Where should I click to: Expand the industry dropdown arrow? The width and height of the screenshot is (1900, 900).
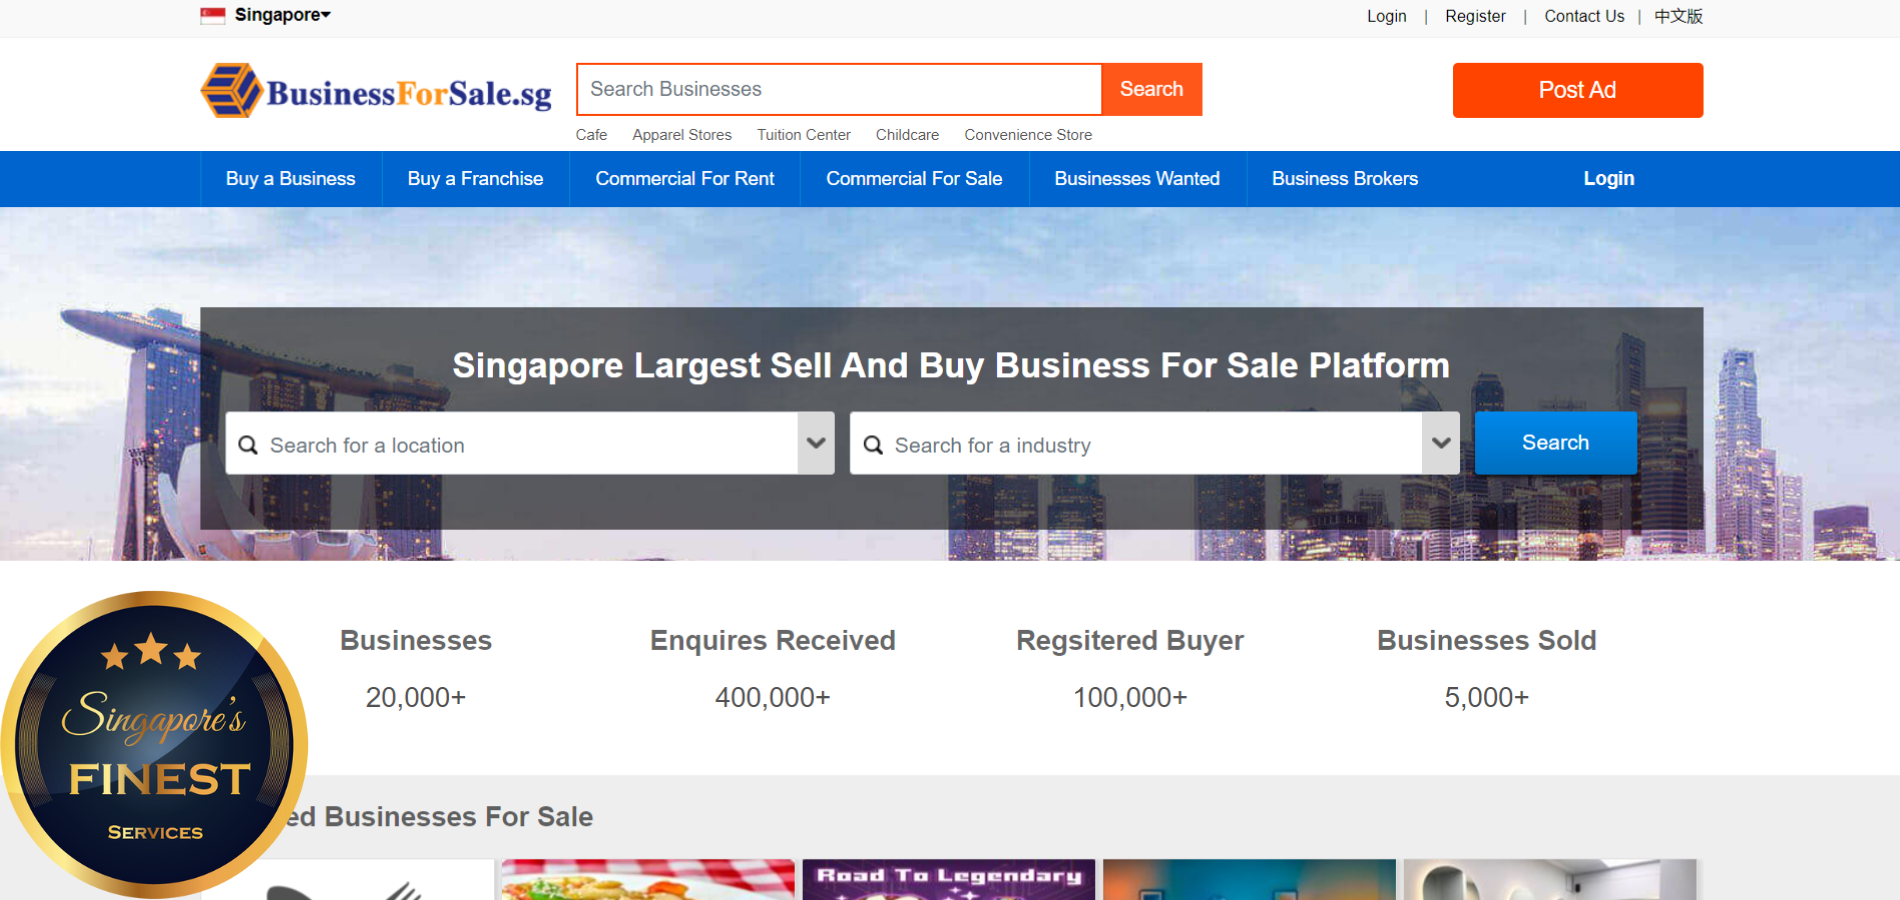point(1440,443)
